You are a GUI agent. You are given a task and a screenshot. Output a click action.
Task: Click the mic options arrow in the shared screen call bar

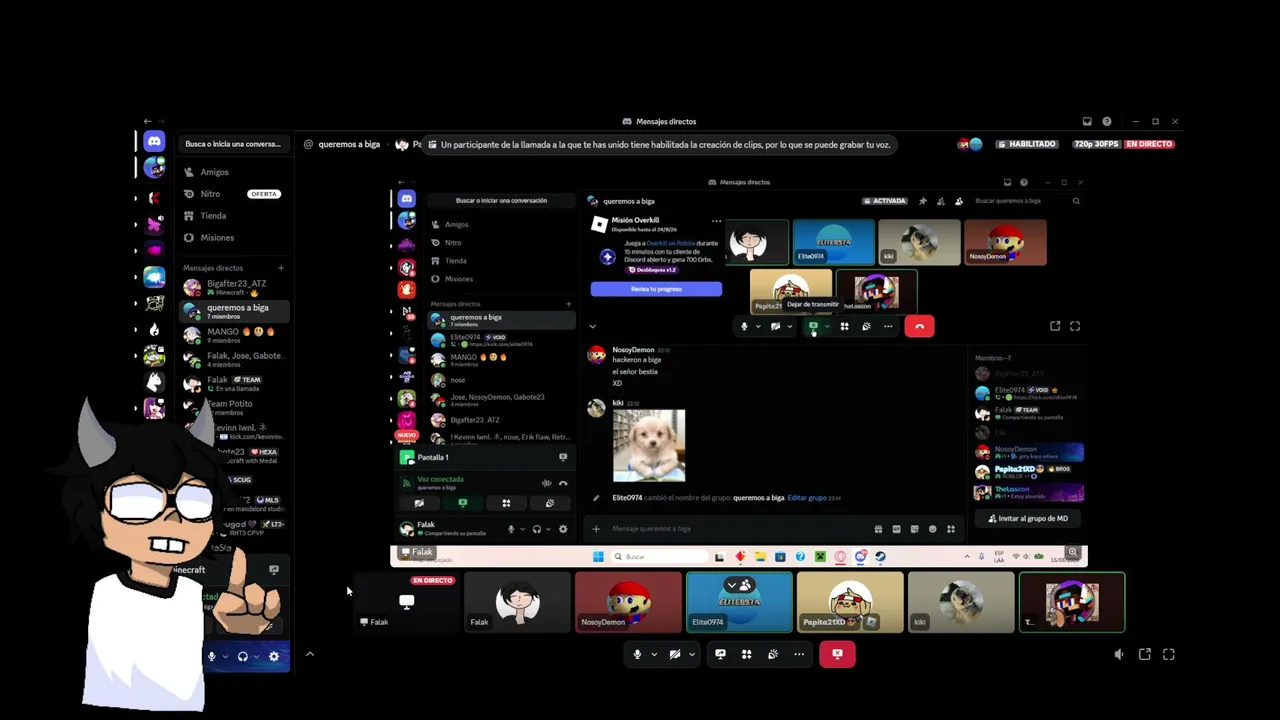pyautogui.click(x=757, y=326)
